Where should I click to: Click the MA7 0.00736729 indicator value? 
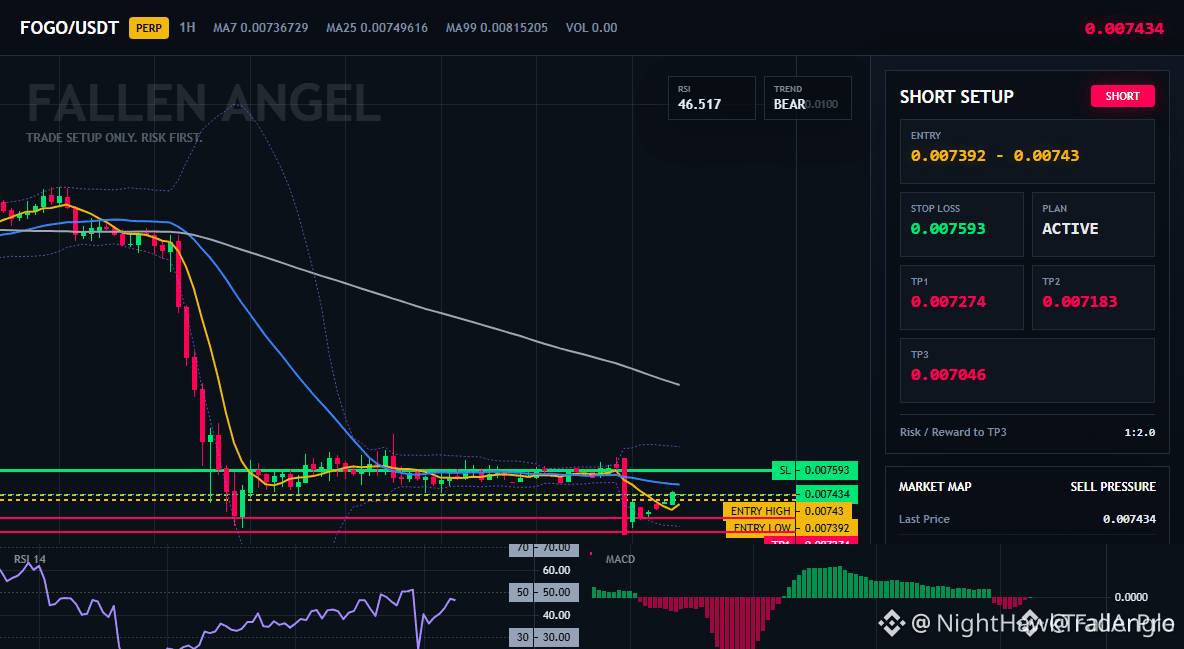tap(261, 28)
